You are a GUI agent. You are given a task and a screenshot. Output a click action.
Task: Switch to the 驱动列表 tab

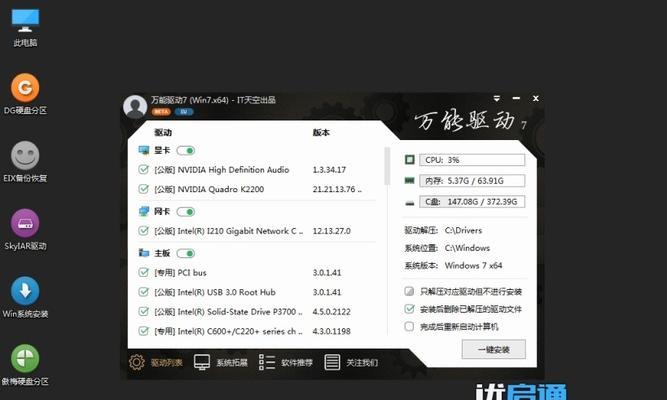[x=156, y=363]
